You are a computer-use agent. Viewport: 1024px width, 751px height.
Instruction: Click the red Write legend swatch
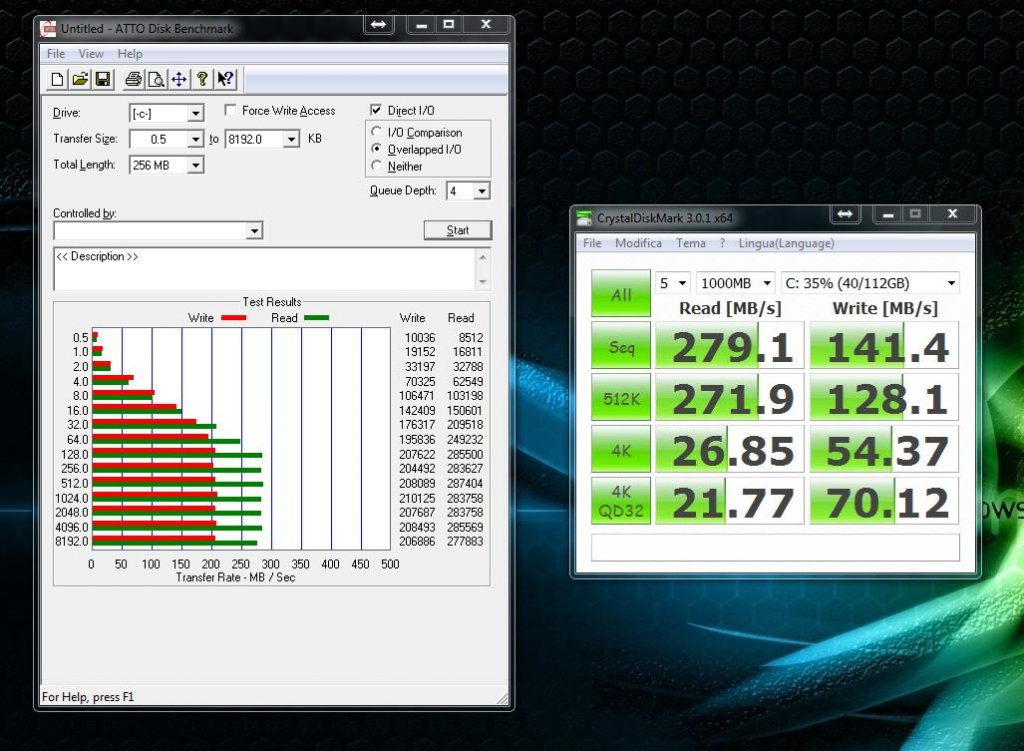pyautogui.click(x=234, y=318)
